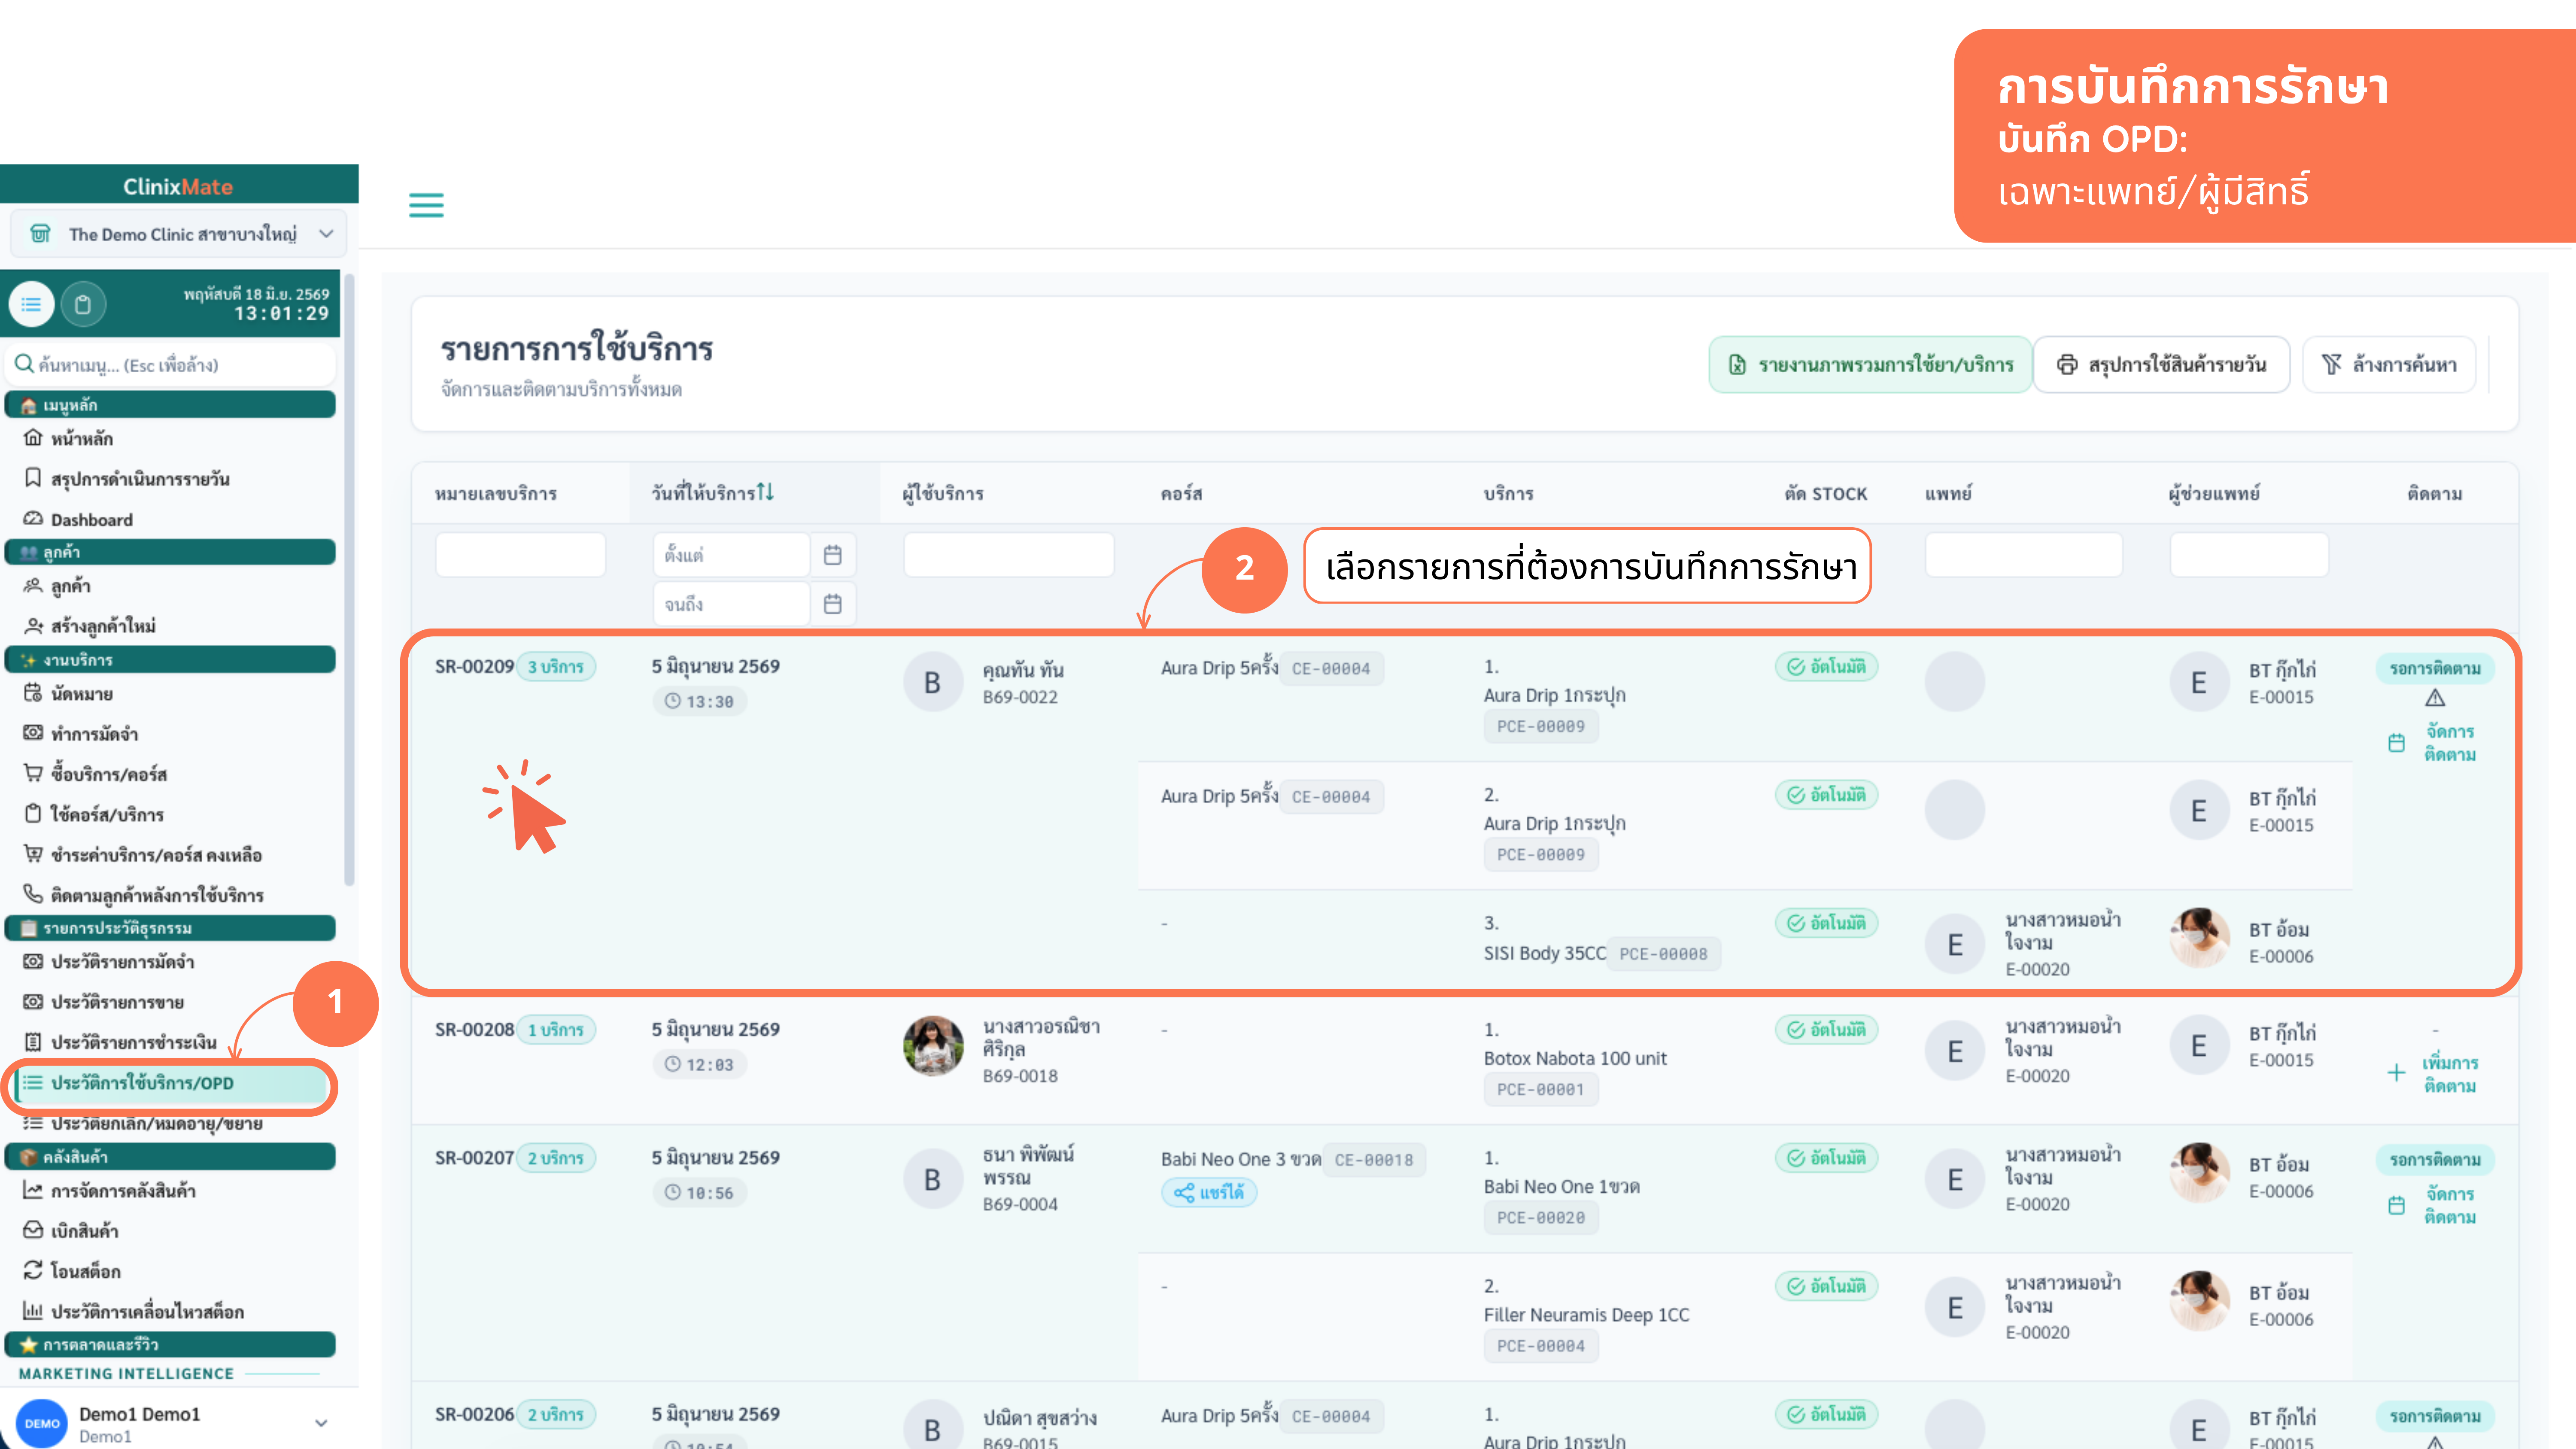
Task: Click the B avatar for คุณทัน ทัน
Action: (933, 682)
